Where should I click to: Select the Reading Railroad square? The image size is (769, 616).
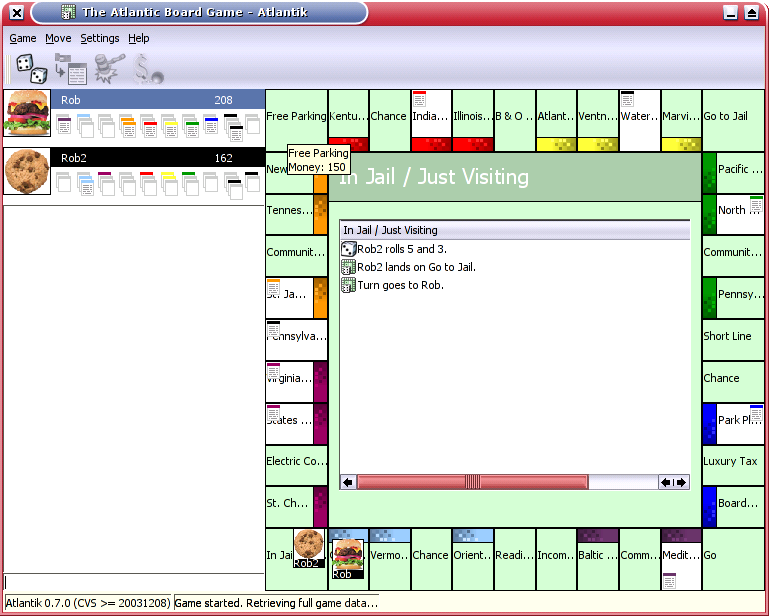click(x=514, y=559)
